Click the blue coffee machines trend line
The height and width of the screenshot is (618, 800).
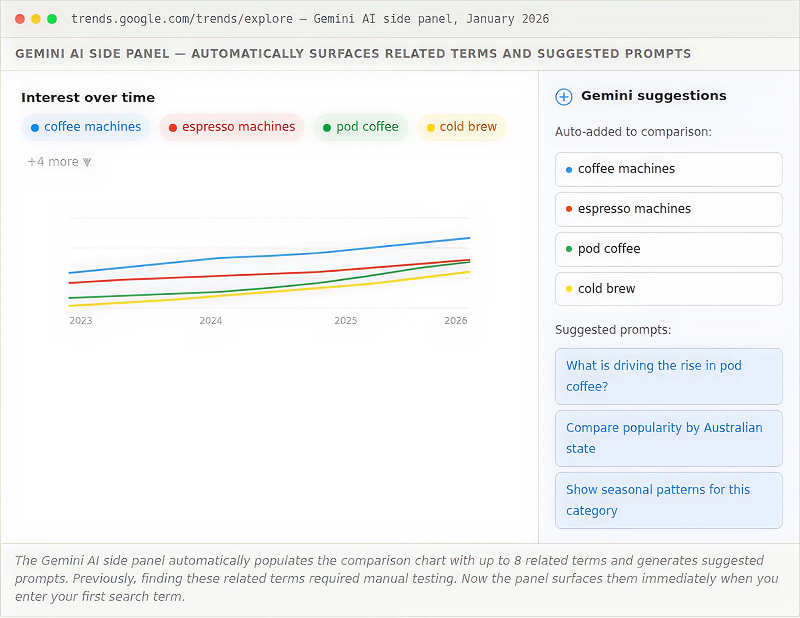[269, 255]
